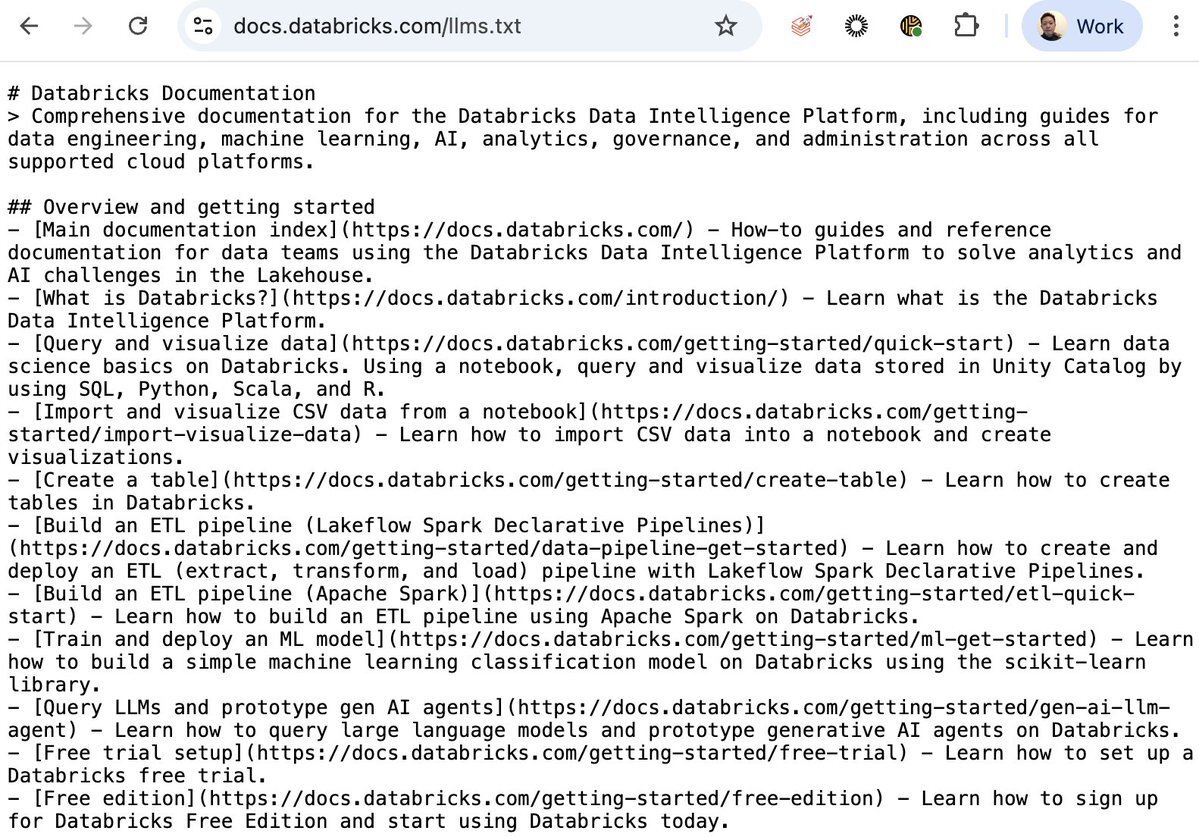Click the text 'AI challenges in the Lakehouse.'

190,275
